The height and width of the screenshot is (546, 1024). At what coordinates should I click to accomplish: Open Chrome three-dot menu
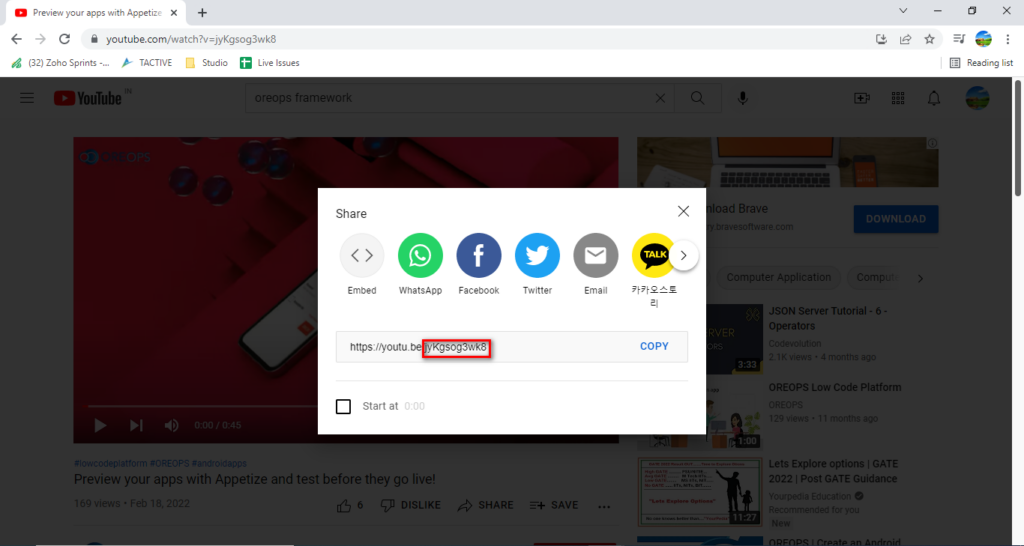tap(1008, 39)
